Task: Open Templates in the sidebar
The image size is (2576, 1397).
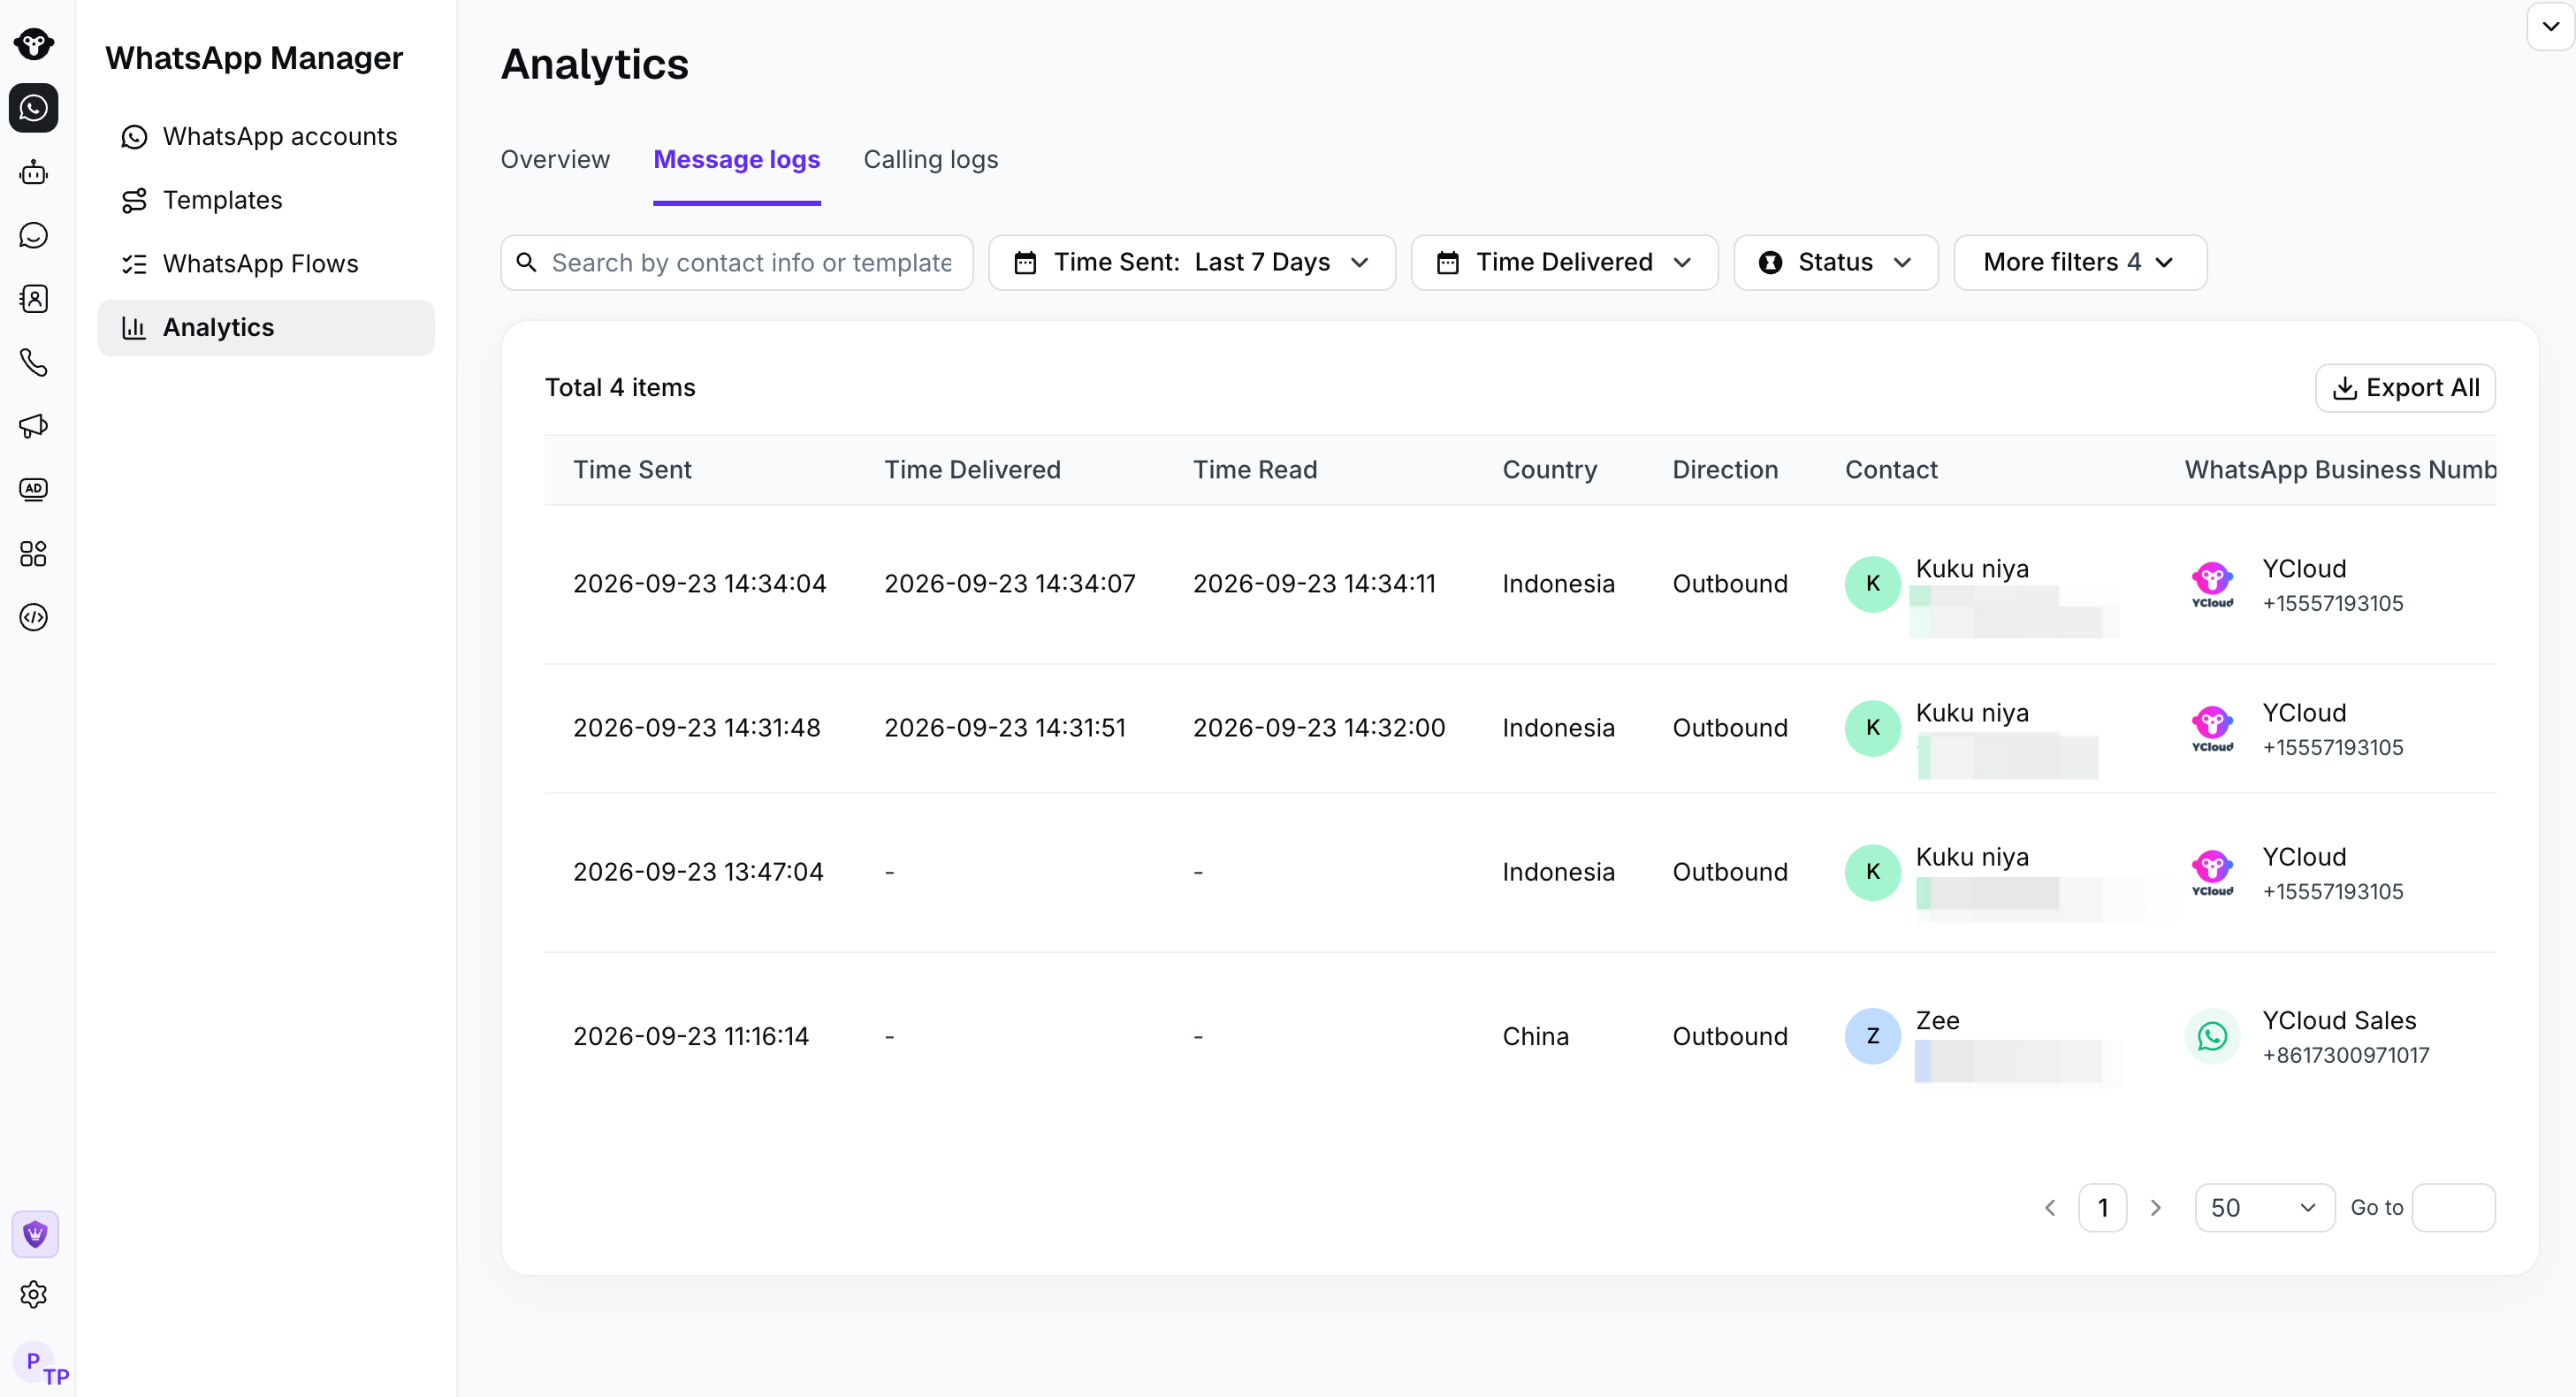Action: click(266, 200)
